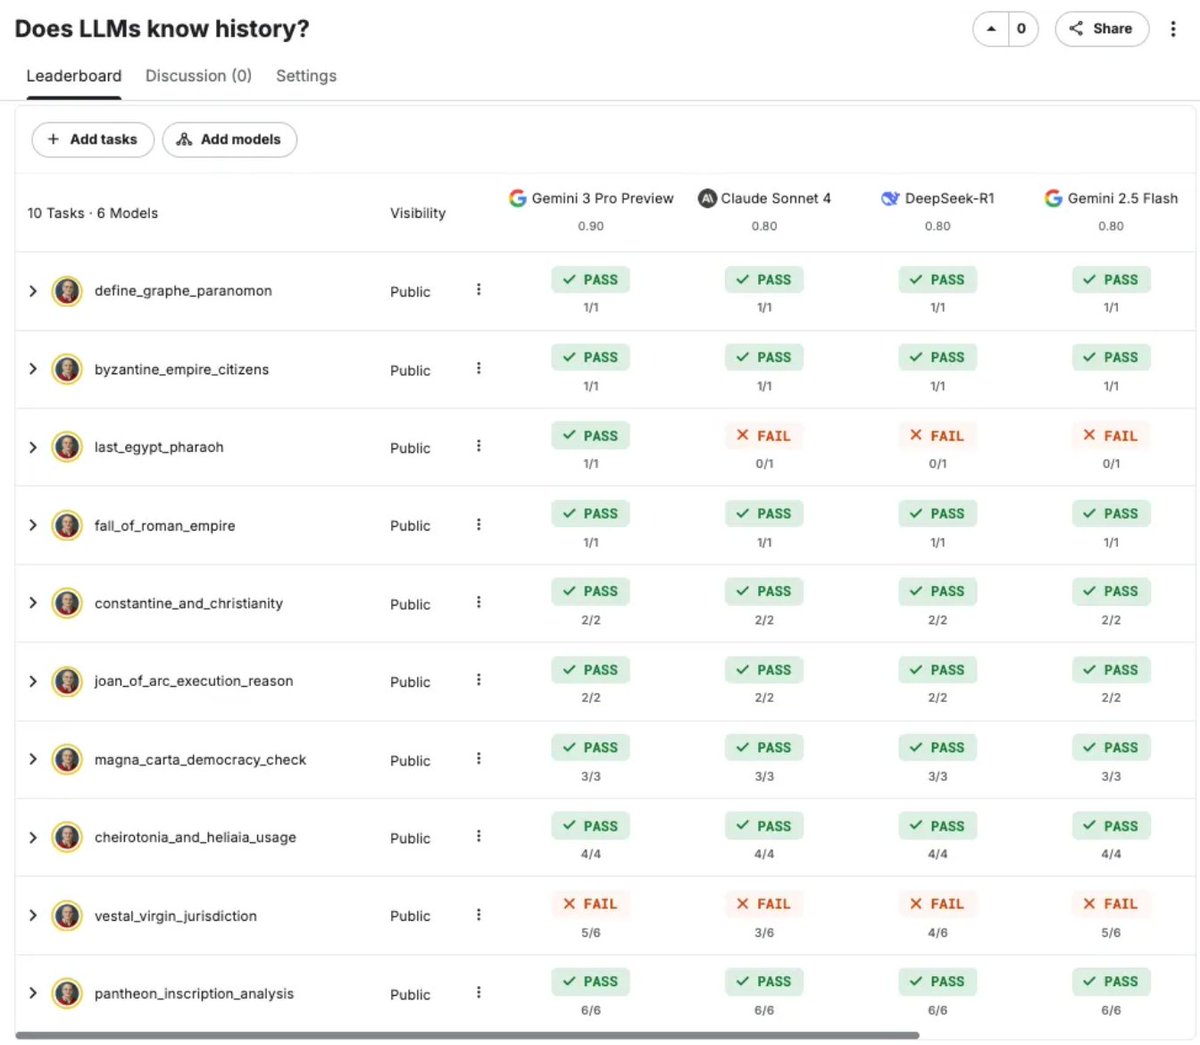Expand the fall_of_roman_empire row

32,525
